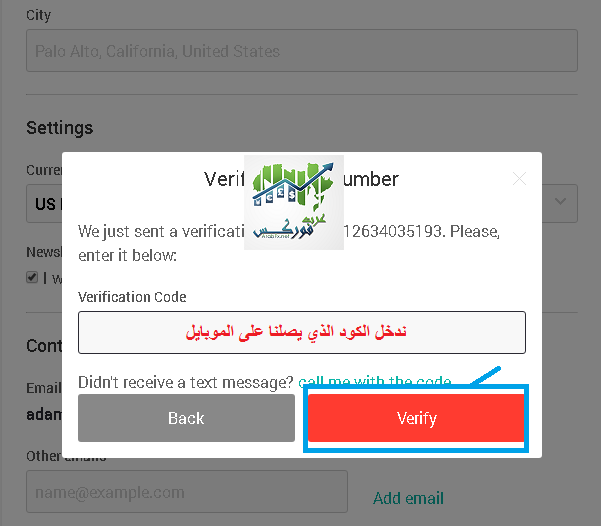Click the Verification Code label
Screen dimensions: 601x526
(x=132, y=297)
